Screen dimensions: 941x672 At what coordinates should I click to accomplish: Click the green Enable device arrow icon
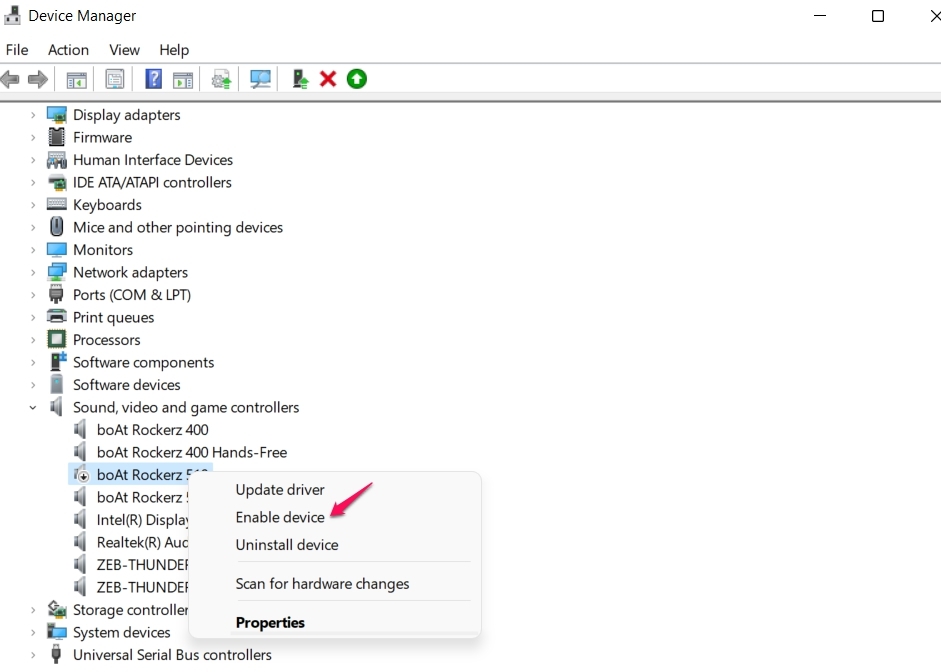point(356,79)
